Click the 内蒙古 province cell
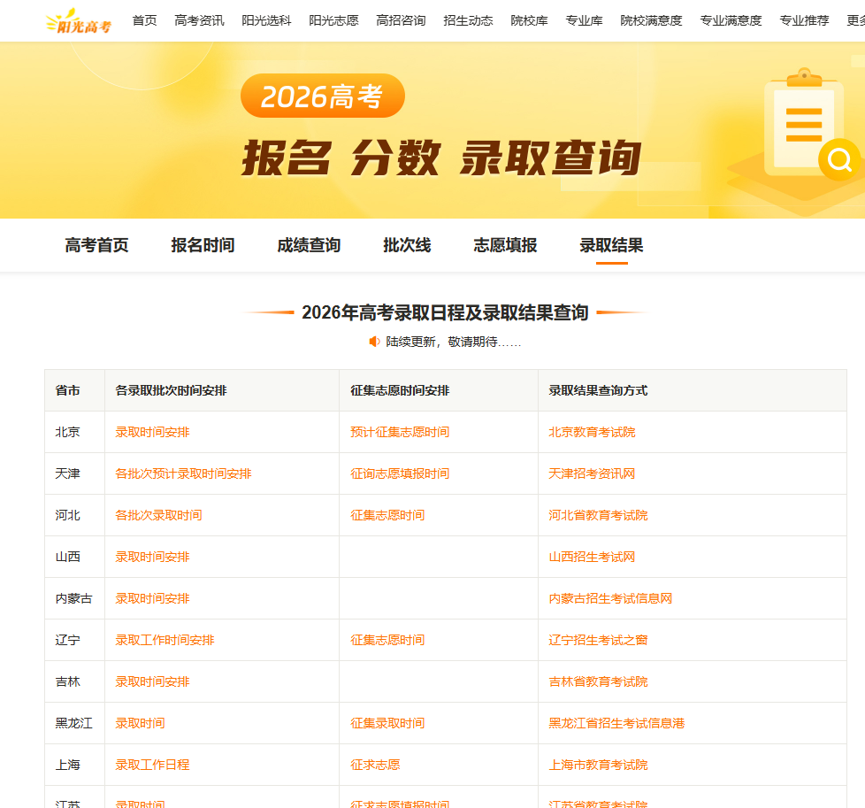Image resolution: width=865 pixels, height=808 pixels. [x=74, y=599]
